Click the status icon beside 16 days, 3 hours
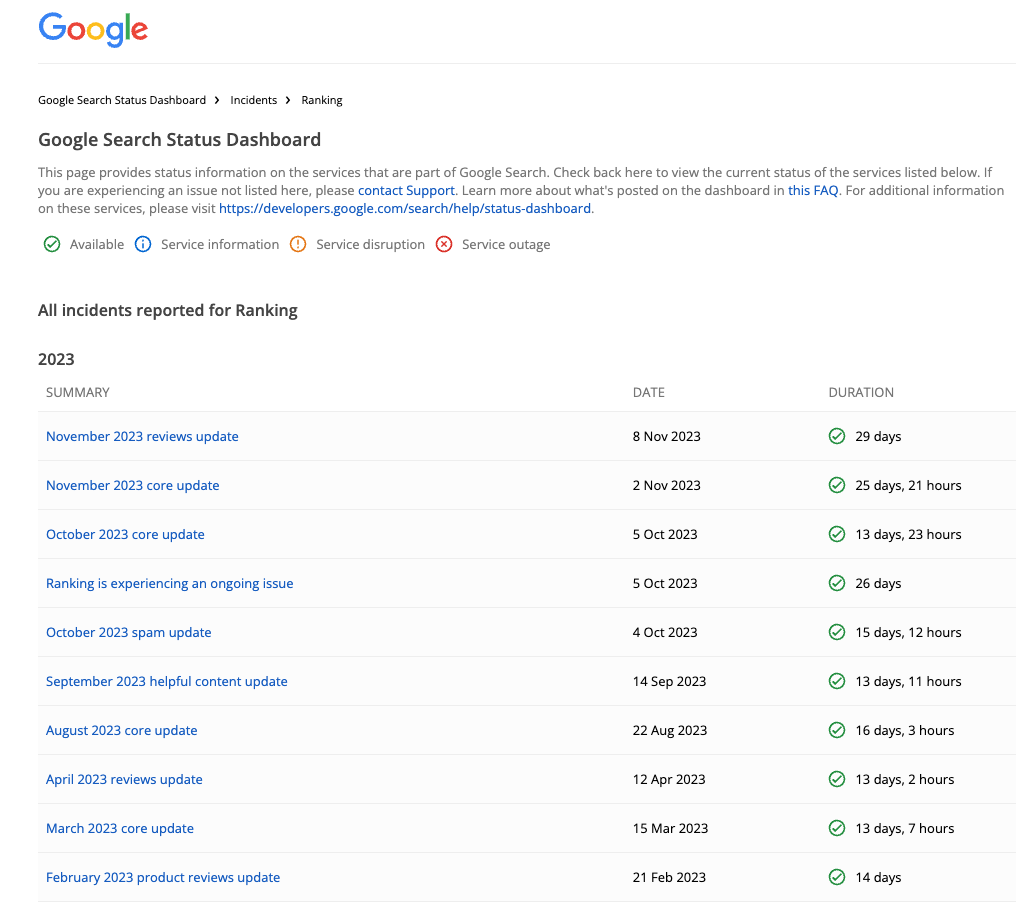Viewport: 1030px width, 921px height. point(837,730)
